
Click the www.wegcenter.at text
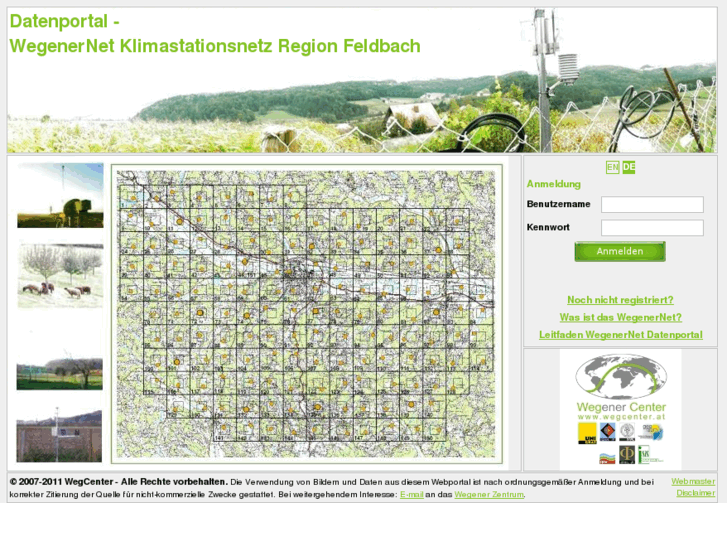coord(621,417)
